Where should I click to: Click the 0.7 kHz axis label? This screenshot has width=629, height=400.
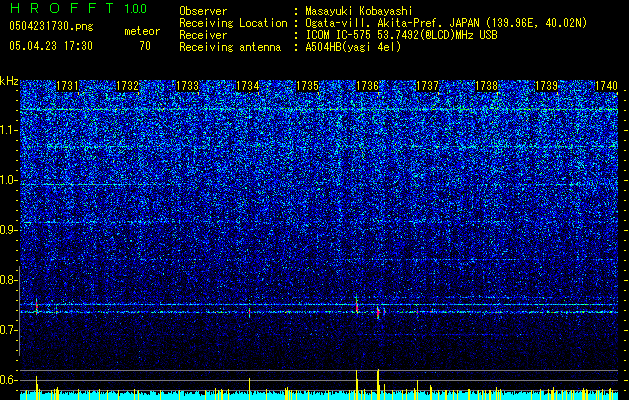pyautogui.click(x=9, y=330)
